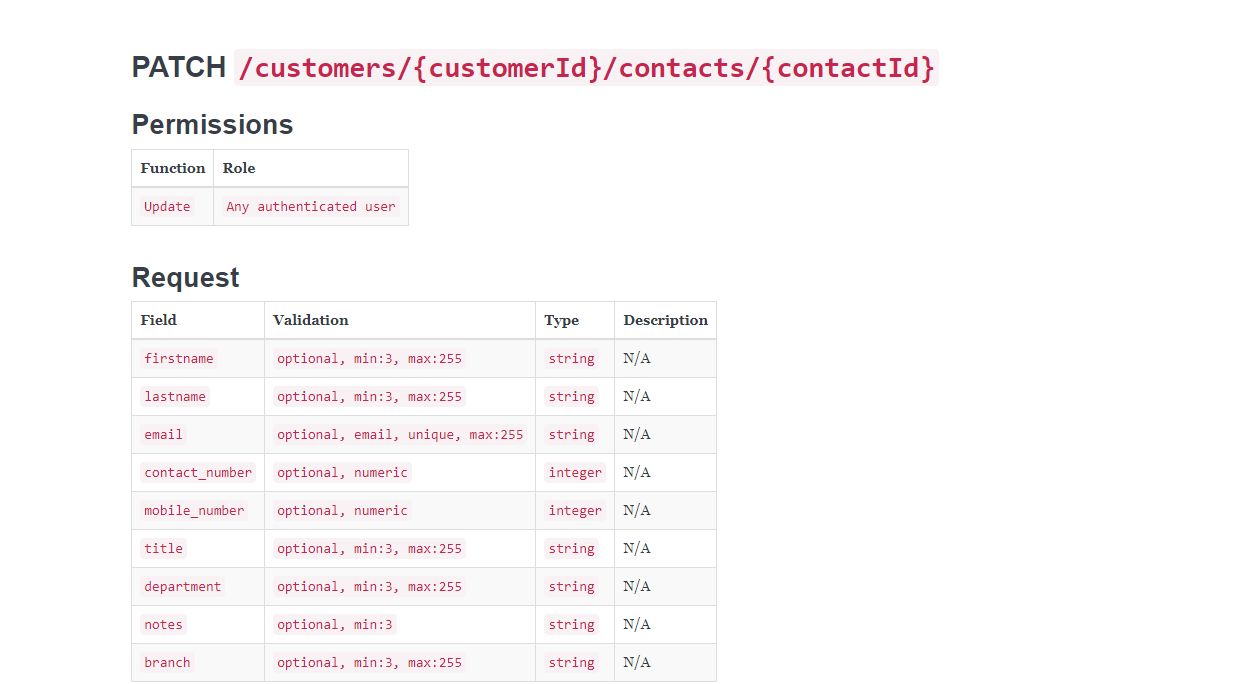Click the email row validation rule text
Image resolution: width=1234 pixels, height=684 pixels.
coord(400,435)
